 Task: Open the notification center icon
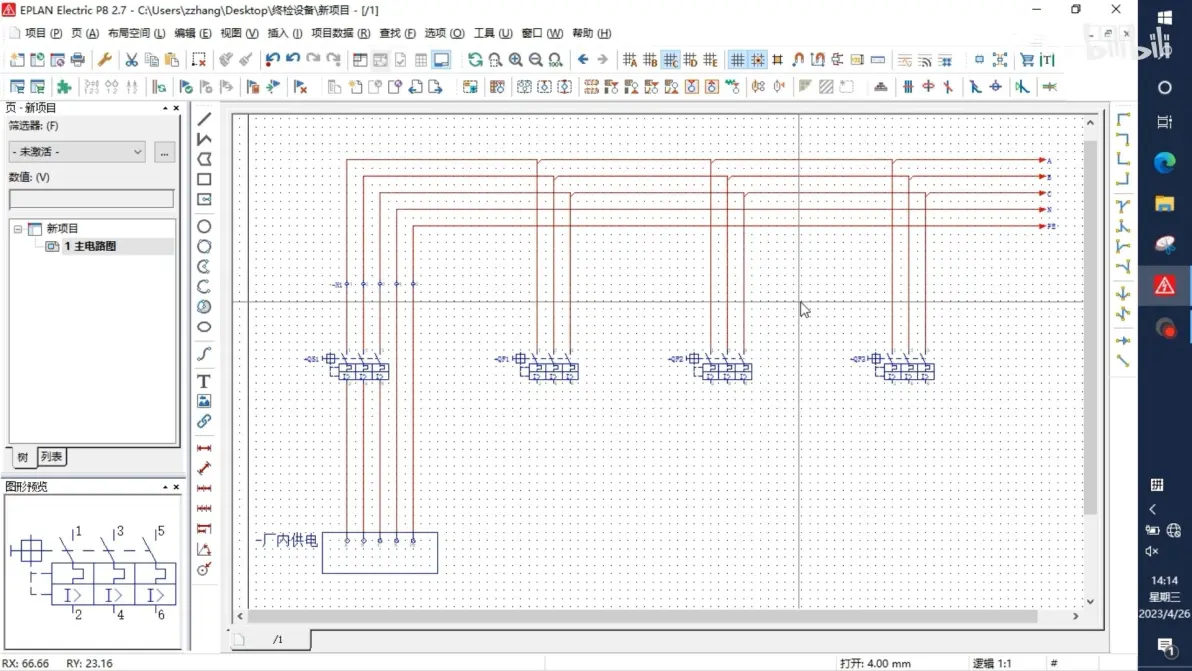pyautogui.click(x=1165, y=646)
